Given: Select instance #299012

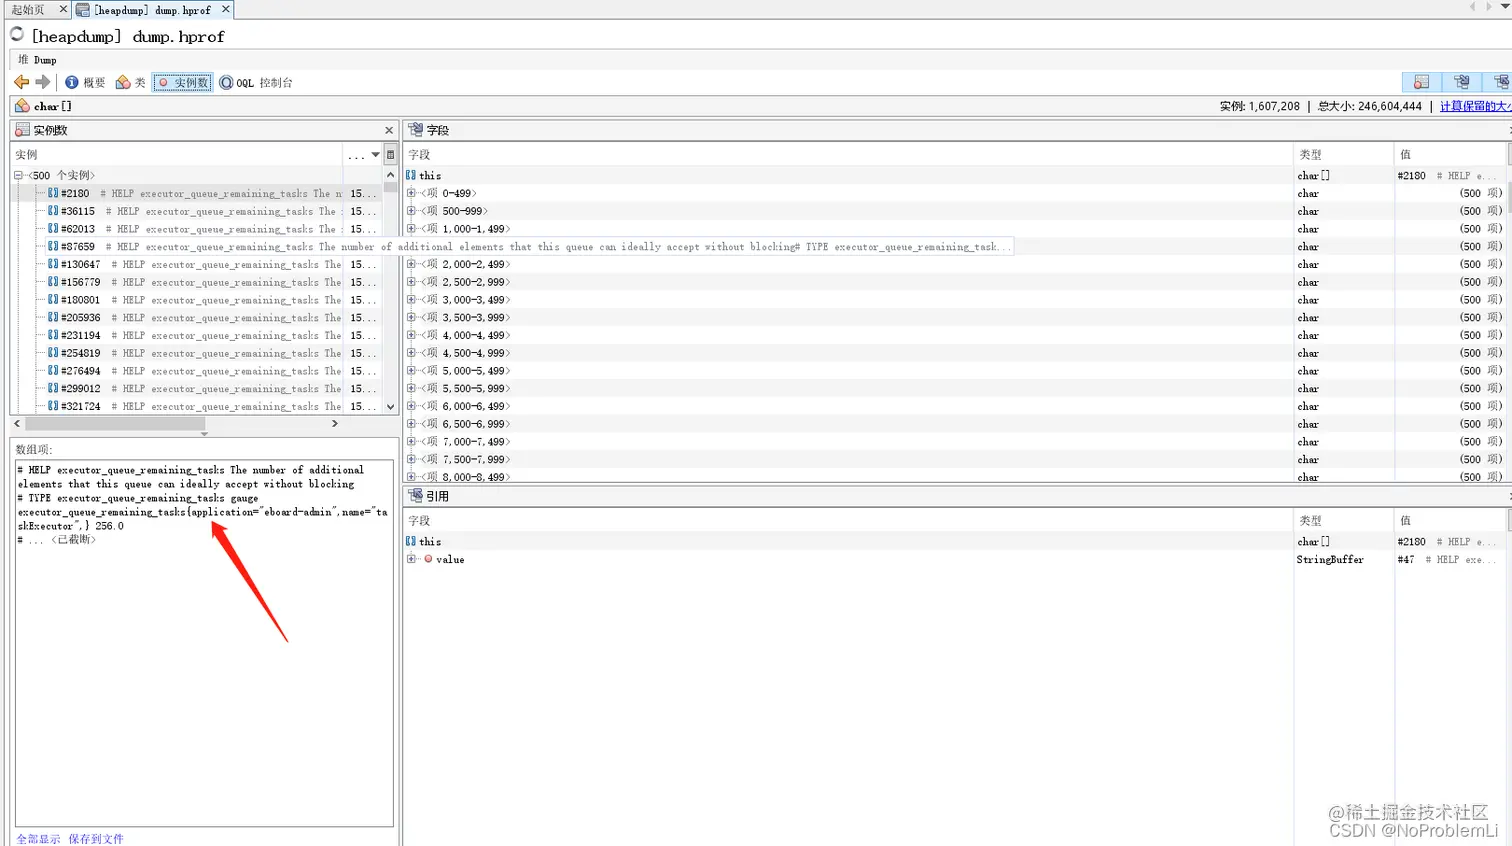Looking at the screenshot, I should tap(196, 388).
